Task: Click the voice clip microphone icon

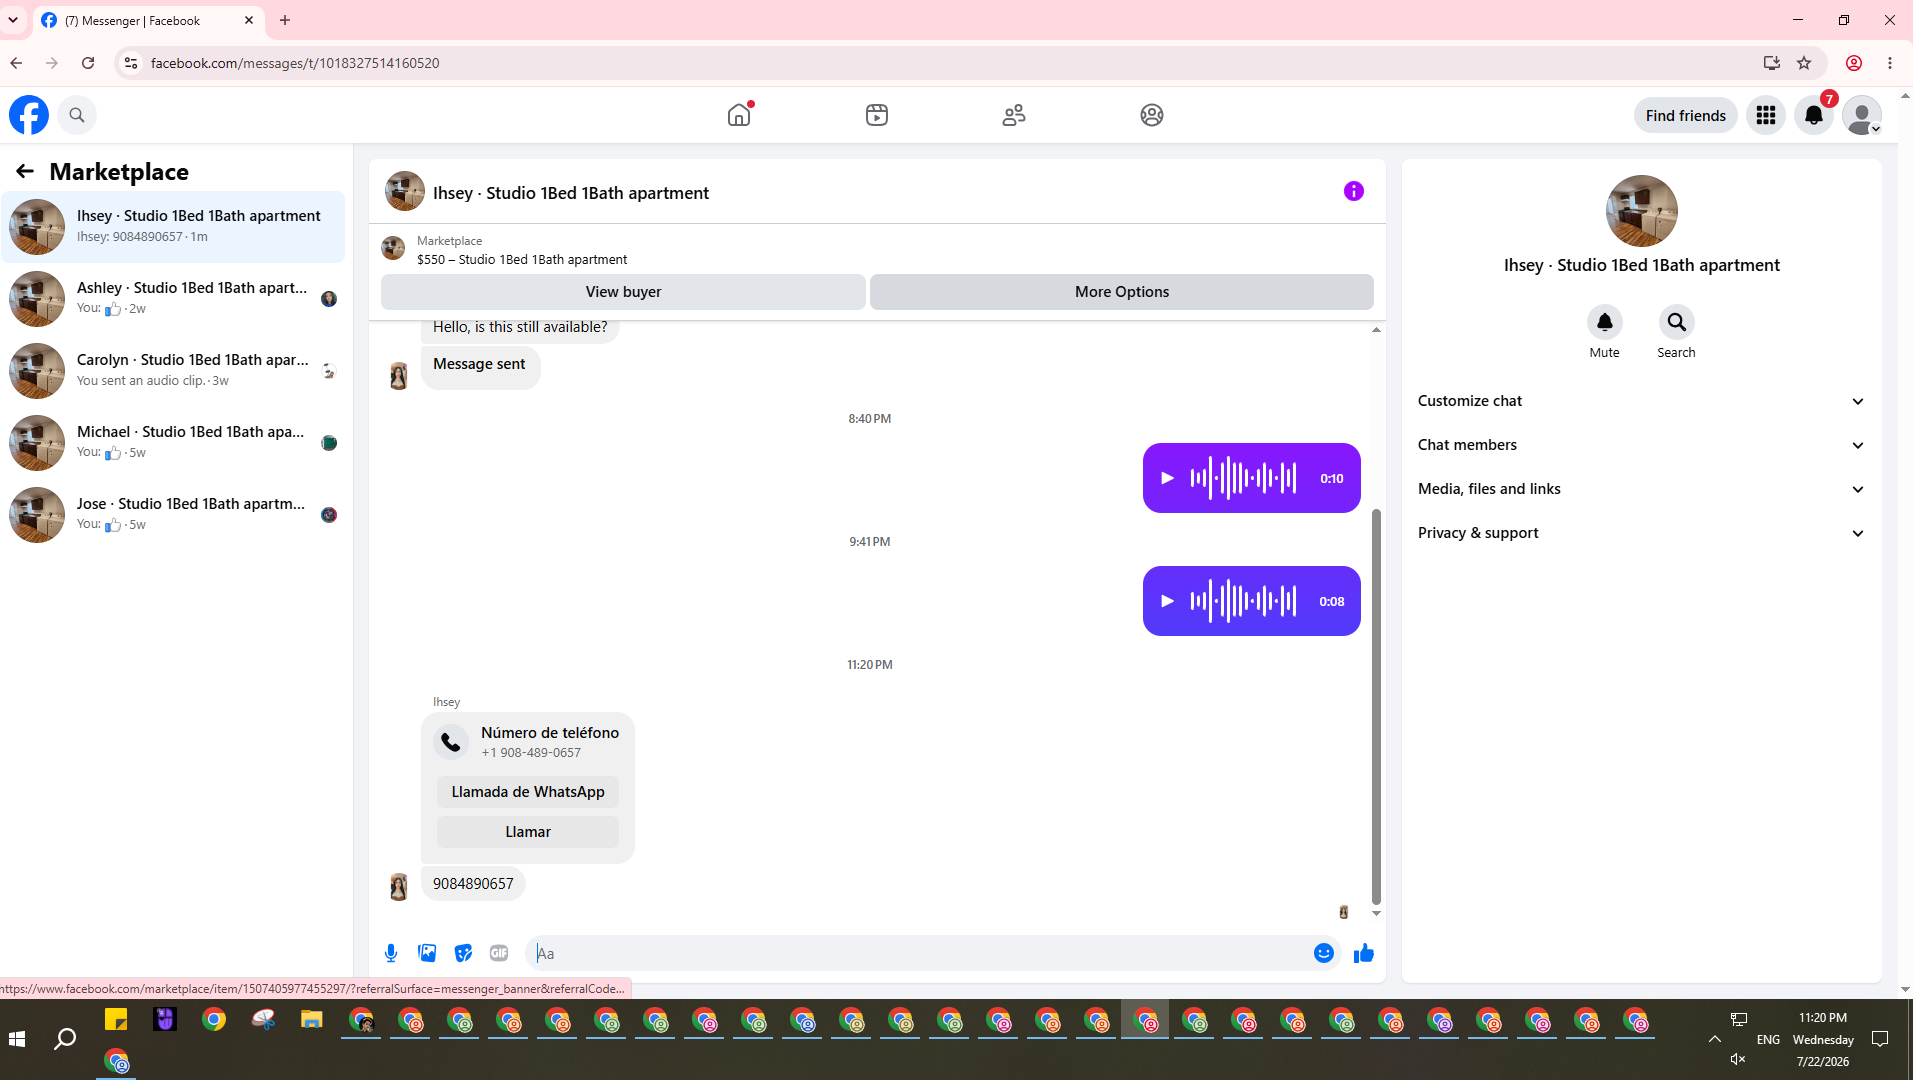Action: point(391,953)
